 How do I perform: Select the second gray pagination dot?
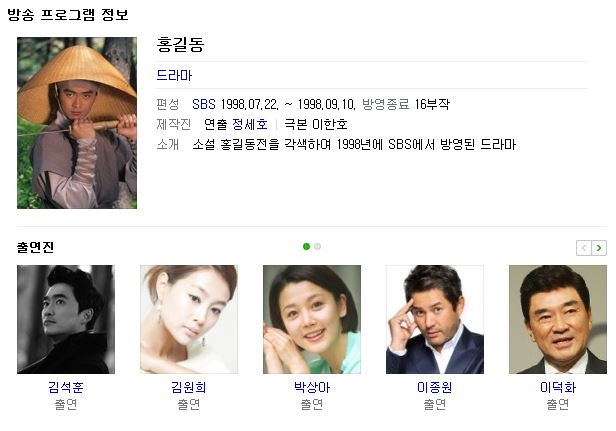[x=317, y=246]
